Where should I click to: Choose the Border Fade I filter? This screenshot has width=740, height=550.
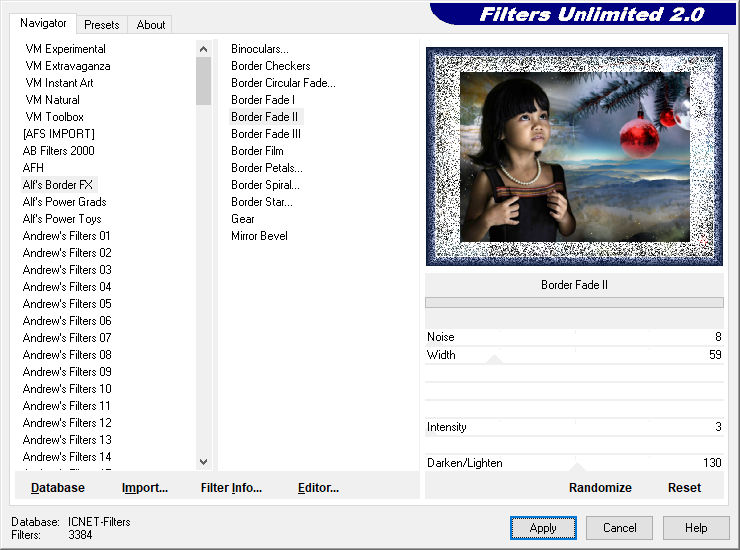[263, 100]
